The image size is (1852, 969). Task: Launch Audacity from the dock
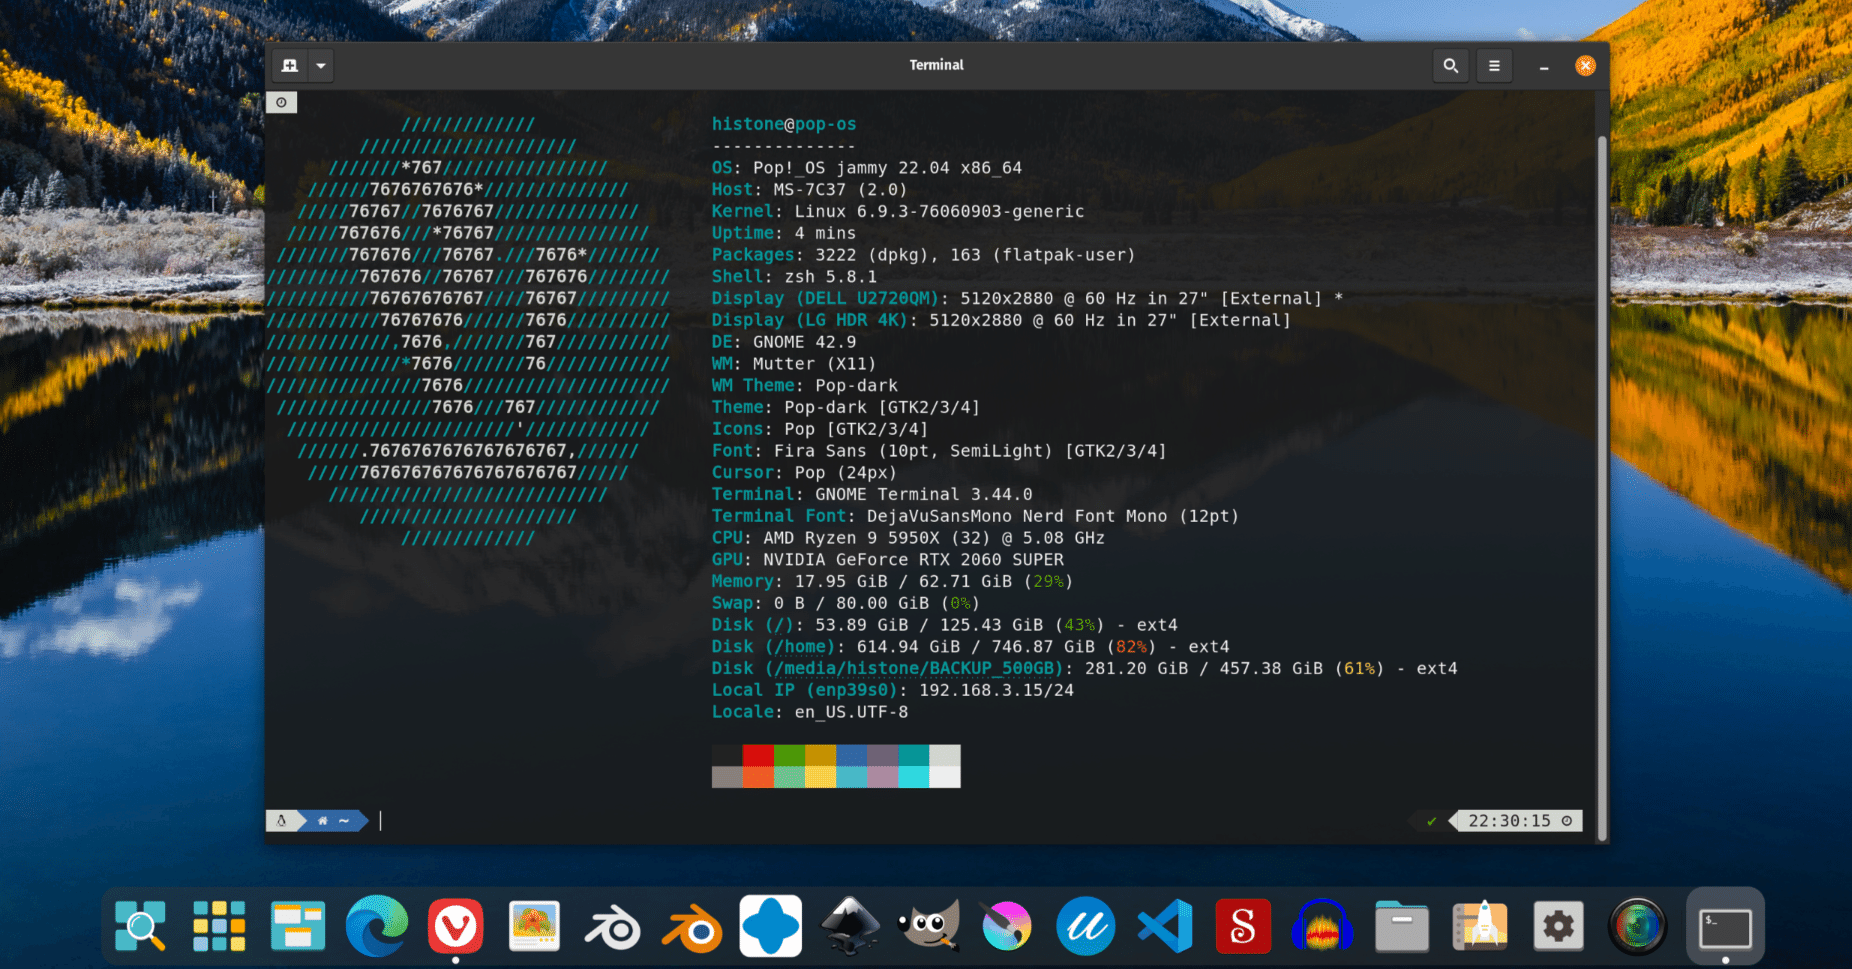pyautogui.click(x=1322, y=926)
